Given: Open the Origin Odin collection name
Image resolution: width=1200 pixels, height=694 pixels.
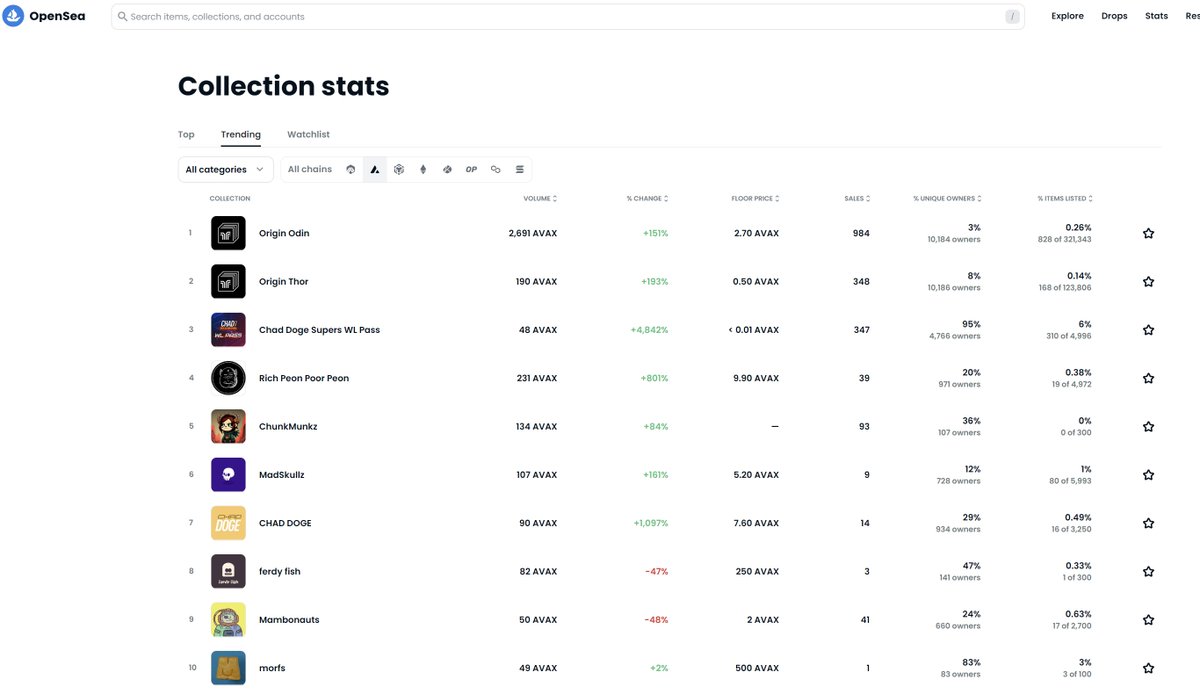Looking at the screenshot, I should tap(284, 233).
